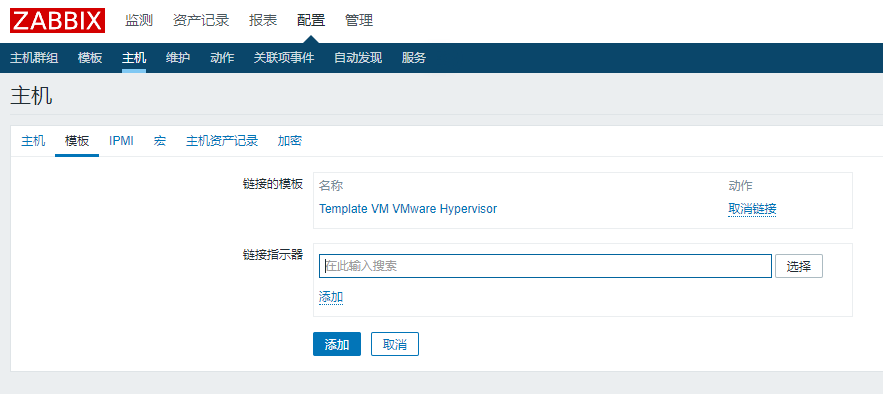Click 取消链接 to unlink the template
This screenshot has width=883, height=394.
tap(752, 209)
